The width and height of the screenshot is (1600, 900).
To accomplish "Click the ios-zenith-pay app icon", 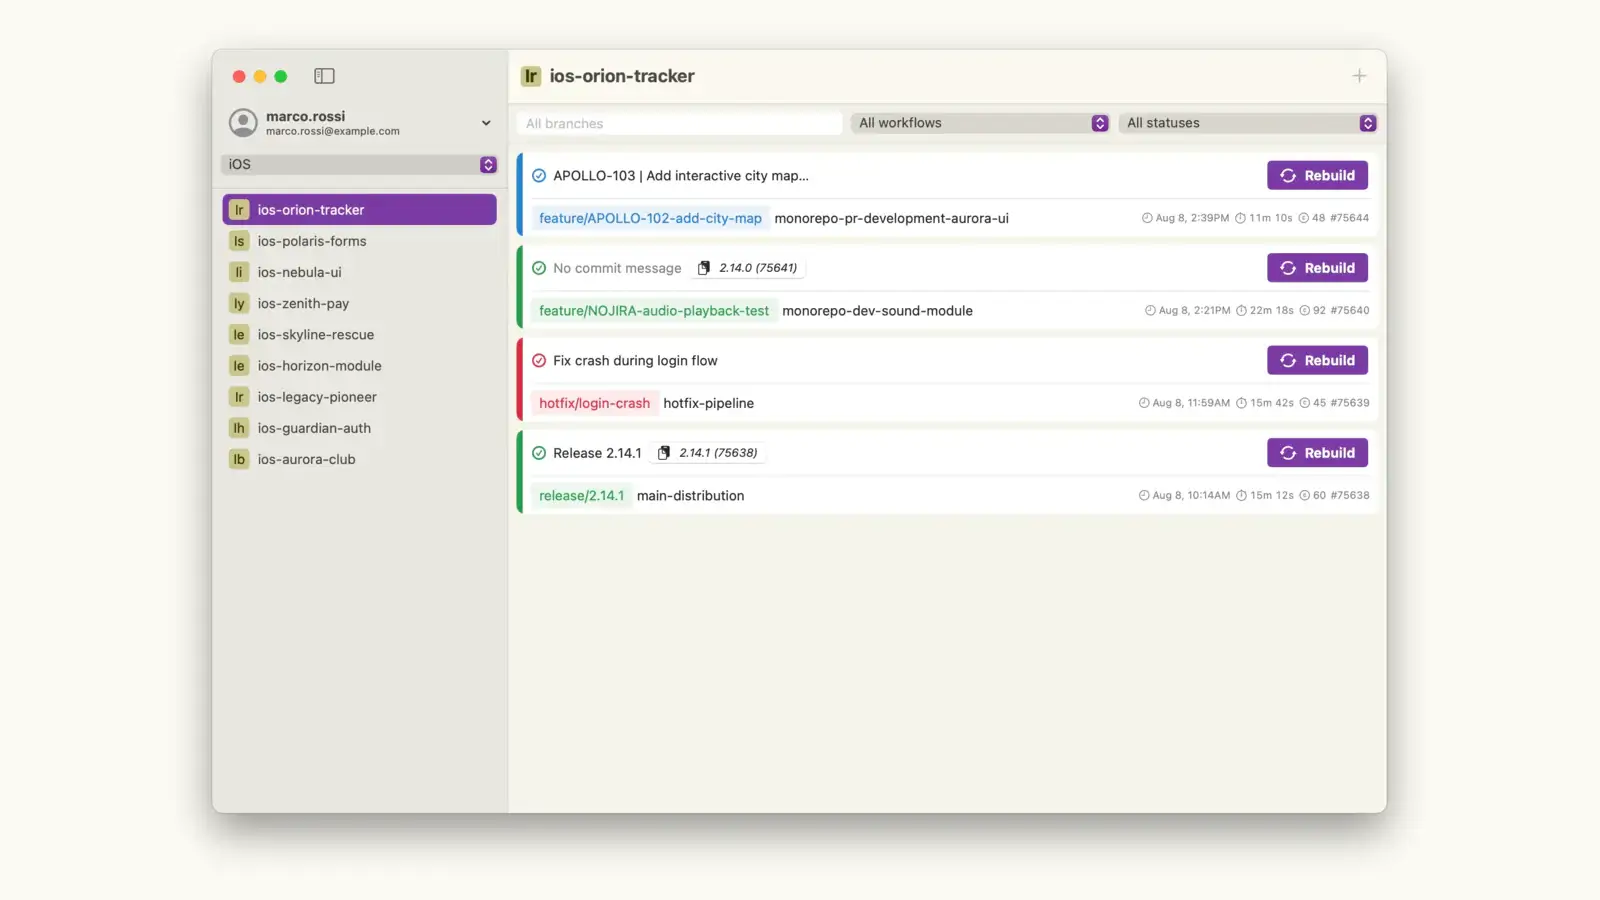I will (x=239, y=303).
